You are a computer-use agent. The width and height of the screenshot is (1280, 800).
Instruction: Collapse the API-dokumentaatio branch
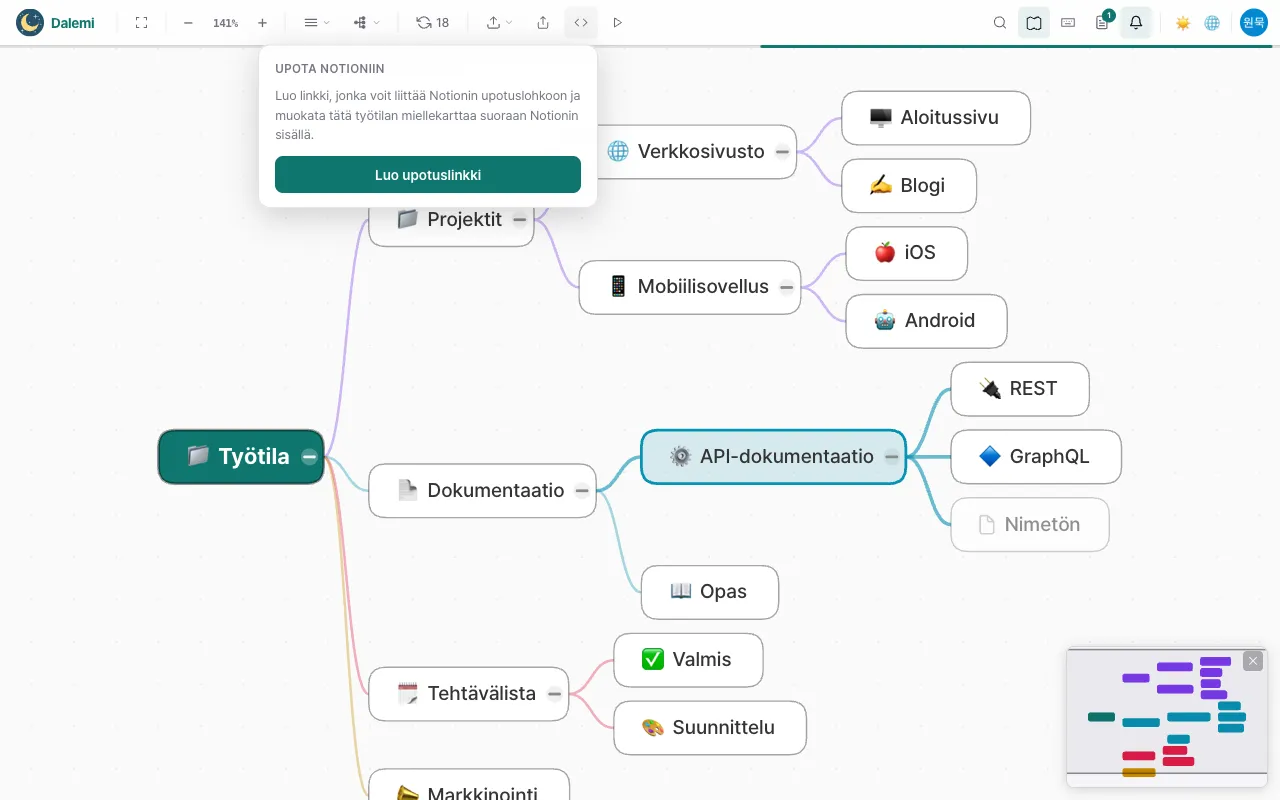pyautogui.click(x=892, y=457)
